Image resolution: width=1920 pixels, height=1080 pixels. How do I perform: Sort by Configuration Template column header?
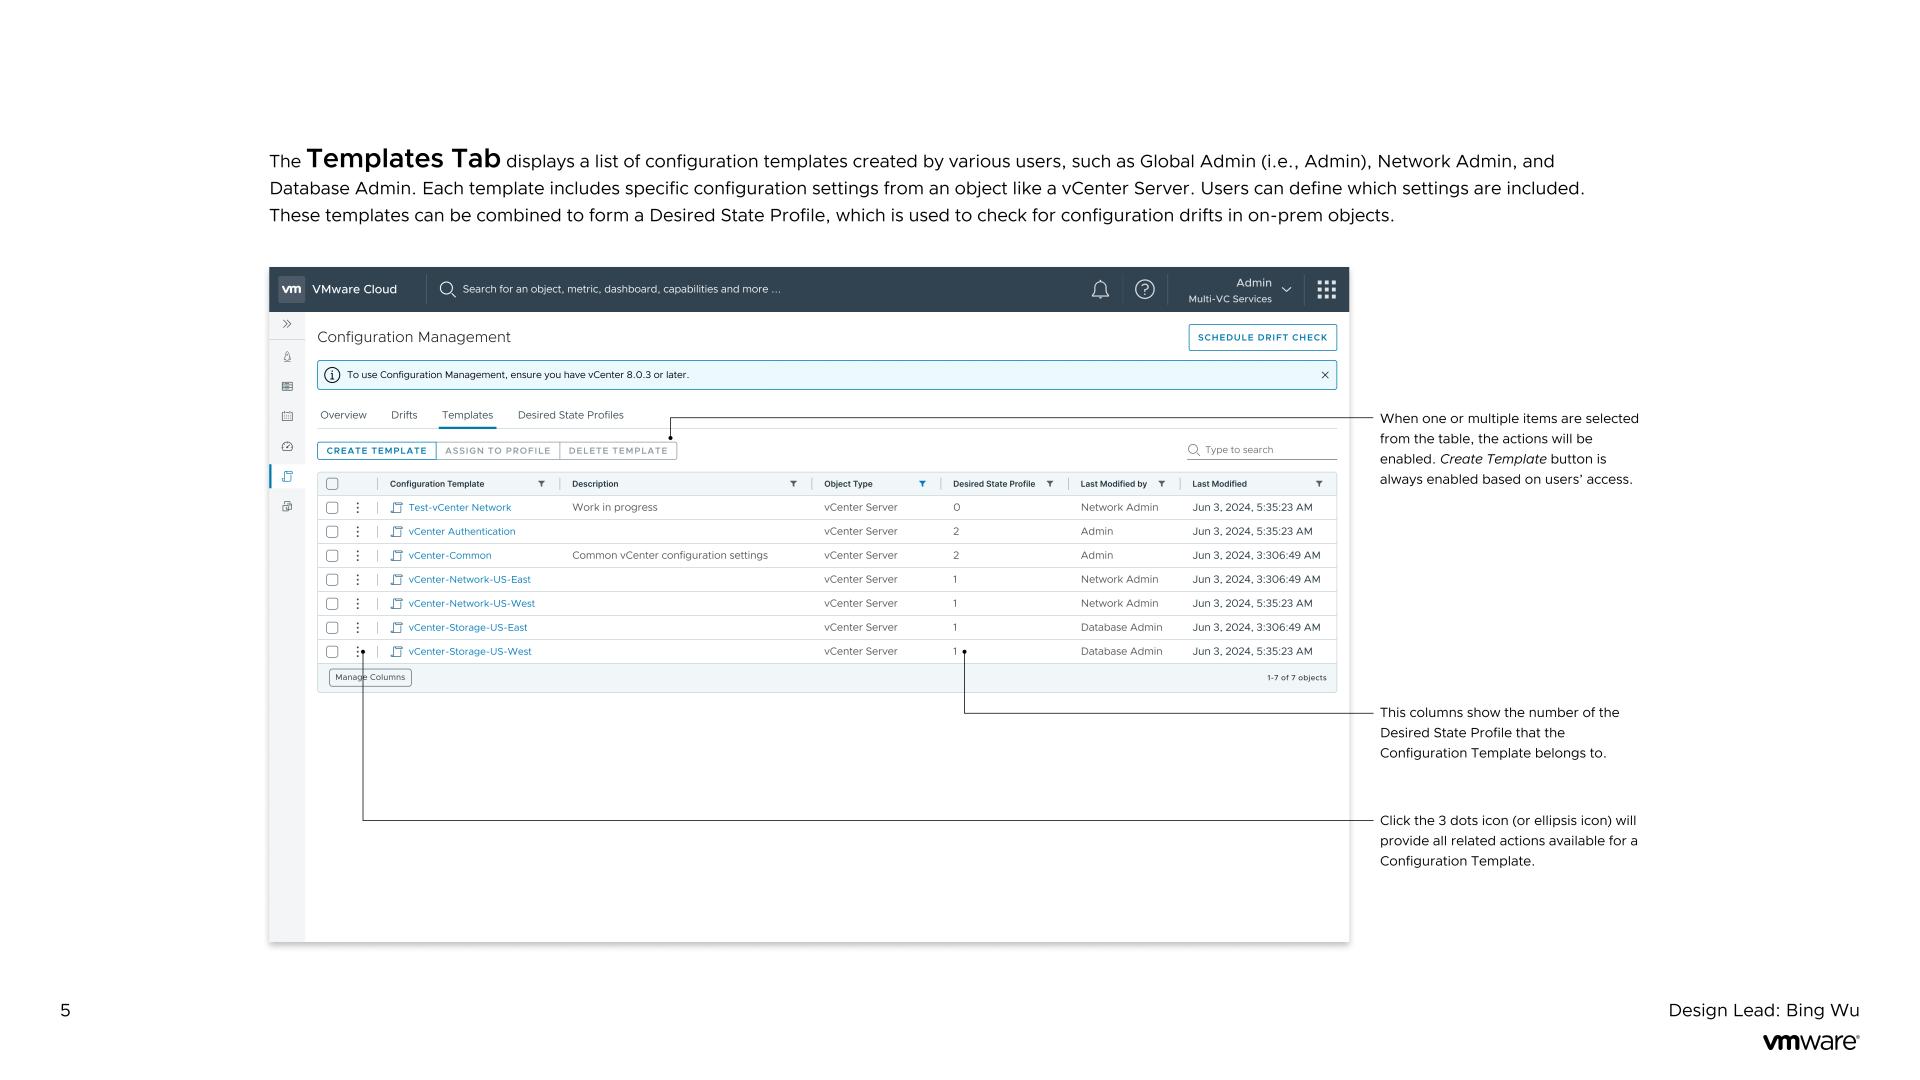coord(437,484)
